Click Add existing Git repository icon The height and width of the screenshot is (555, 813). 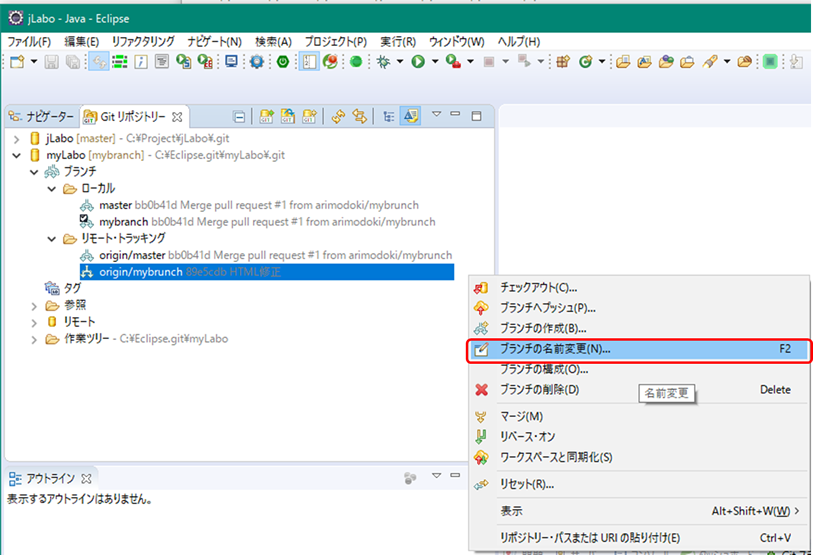266,116
